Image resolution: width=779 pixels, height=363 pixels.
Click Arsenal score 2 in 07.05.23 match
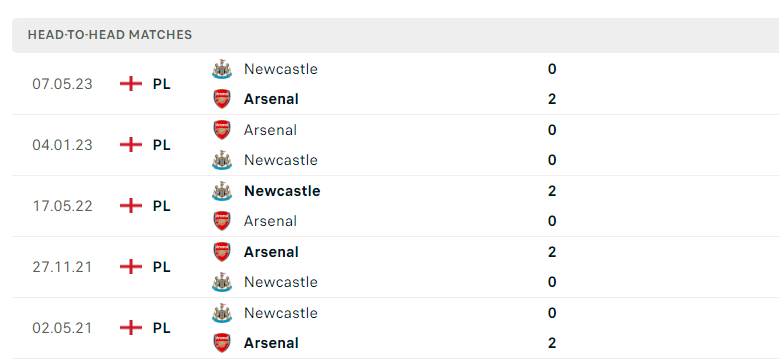tap(552, 99)
